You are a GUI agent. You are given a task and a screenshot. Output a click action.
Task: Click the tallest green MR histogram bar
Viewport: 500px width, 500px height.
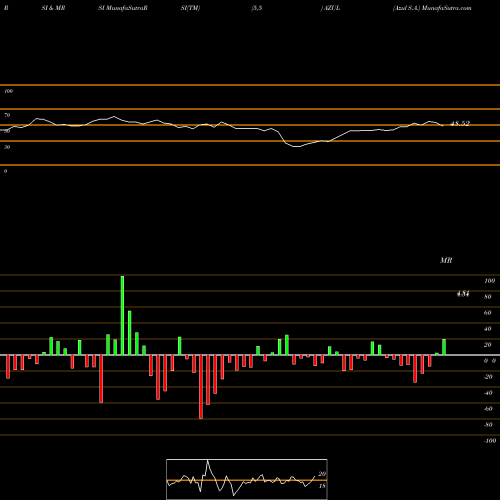[122, 315]
